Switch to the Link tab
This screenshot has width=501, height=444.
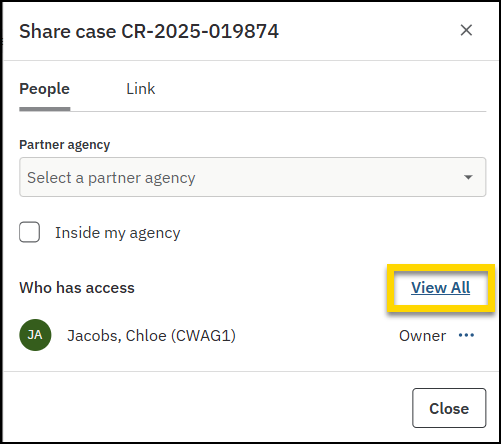(141, 89)
